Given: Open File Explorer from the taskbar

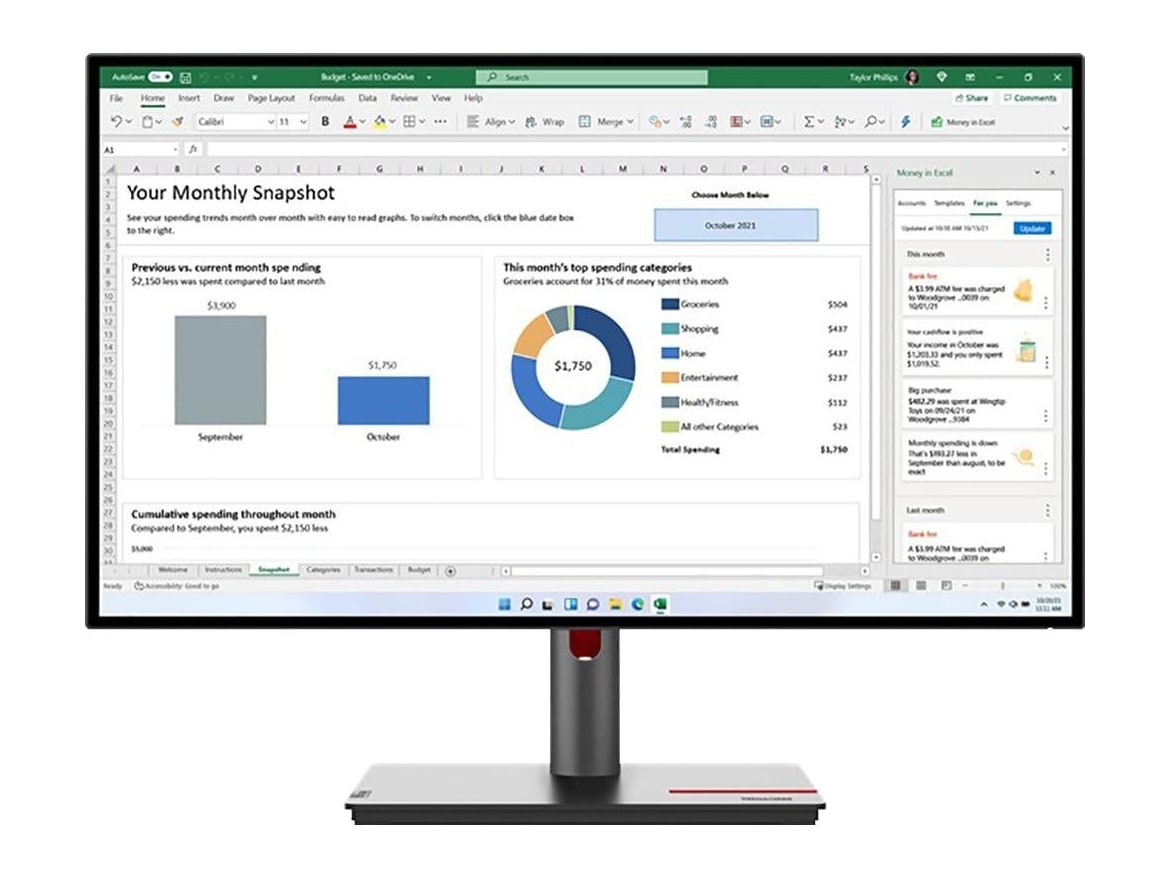Looking at the screenshot, I should [x=615, y=604].
